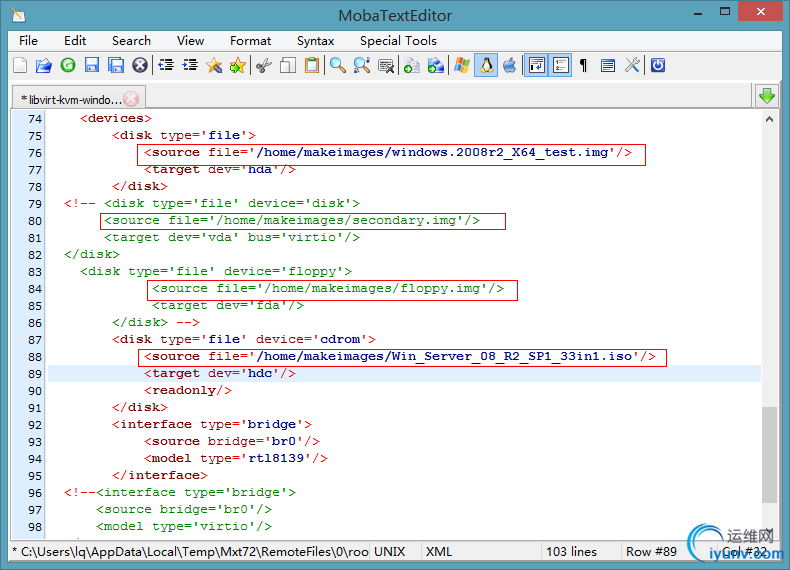Create a new blank document

point(20,66)
